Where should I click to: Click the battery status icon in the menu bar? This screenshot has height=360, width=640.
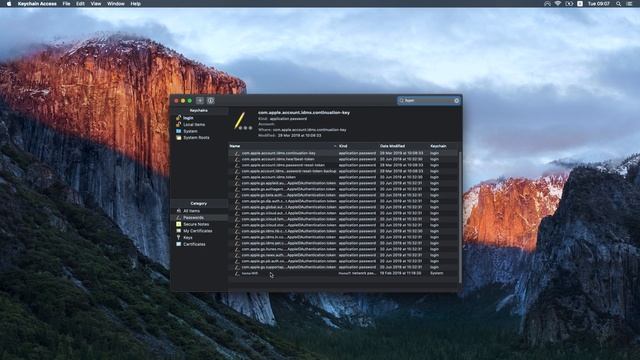pos(569,4)
